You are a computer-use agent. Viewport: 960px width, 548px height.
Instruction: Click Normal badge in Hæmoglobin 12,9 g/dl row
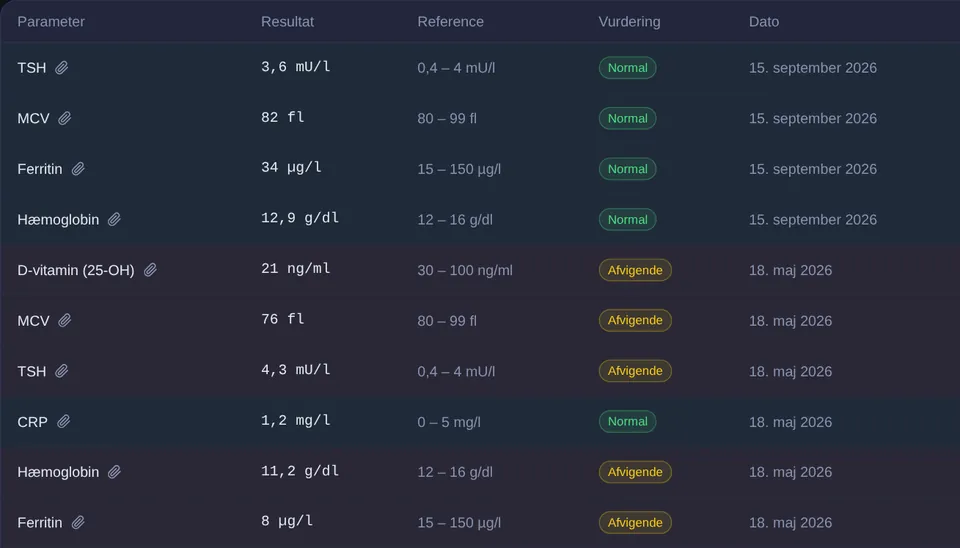click(628, 219)
